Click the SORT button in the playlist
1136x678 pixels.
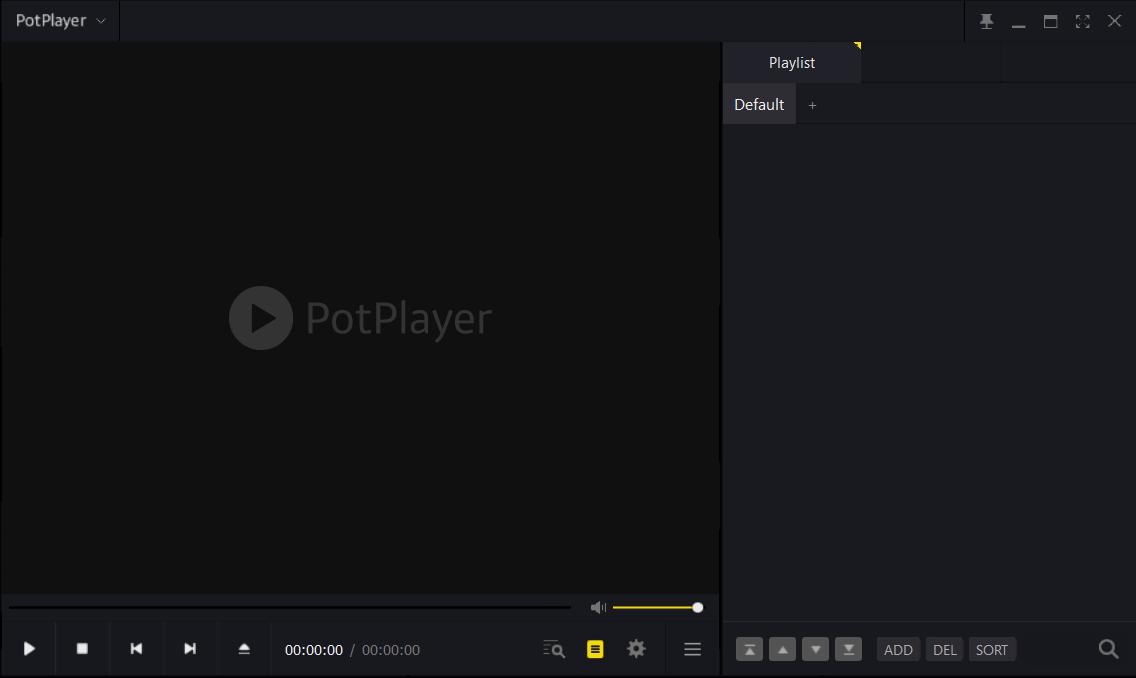992,650
